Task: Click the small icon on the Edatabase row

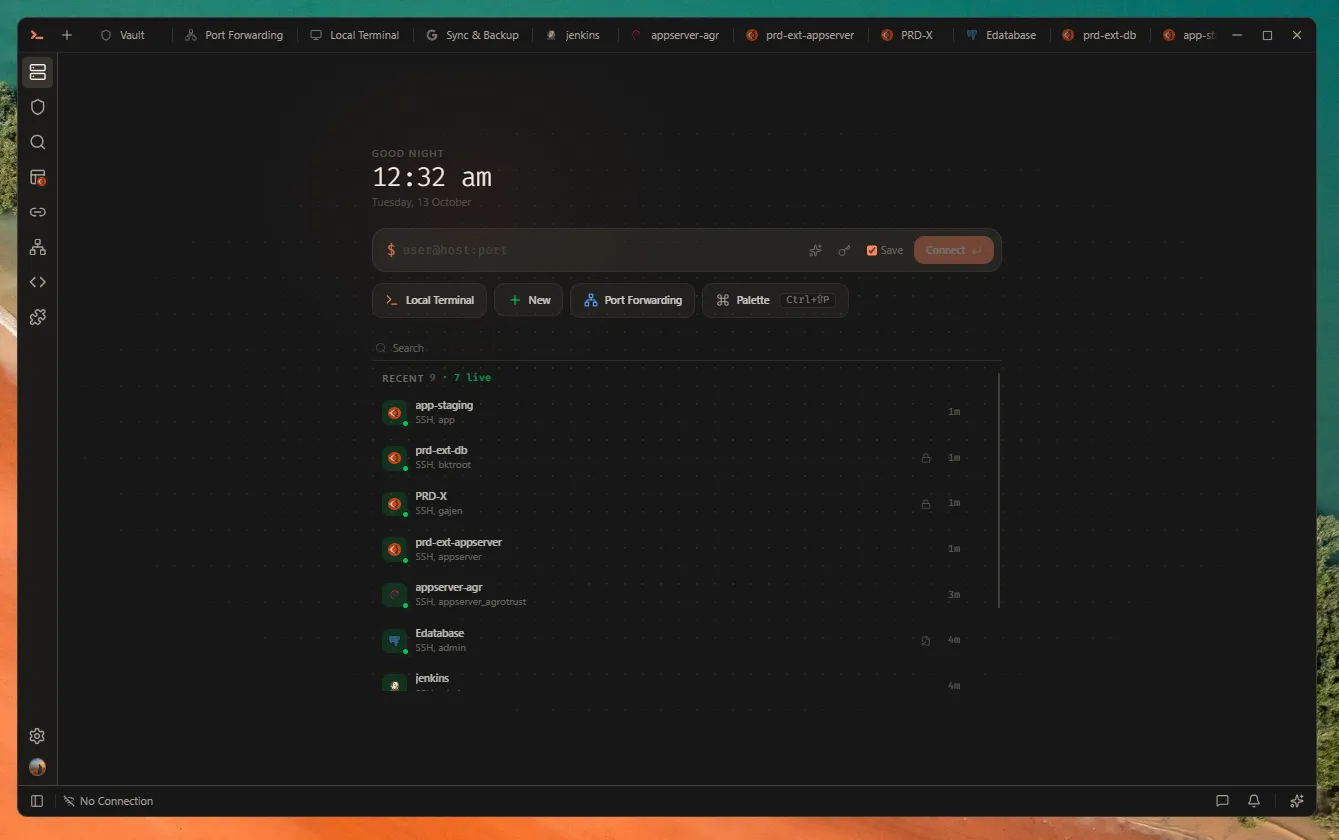Action: (926, 640)
